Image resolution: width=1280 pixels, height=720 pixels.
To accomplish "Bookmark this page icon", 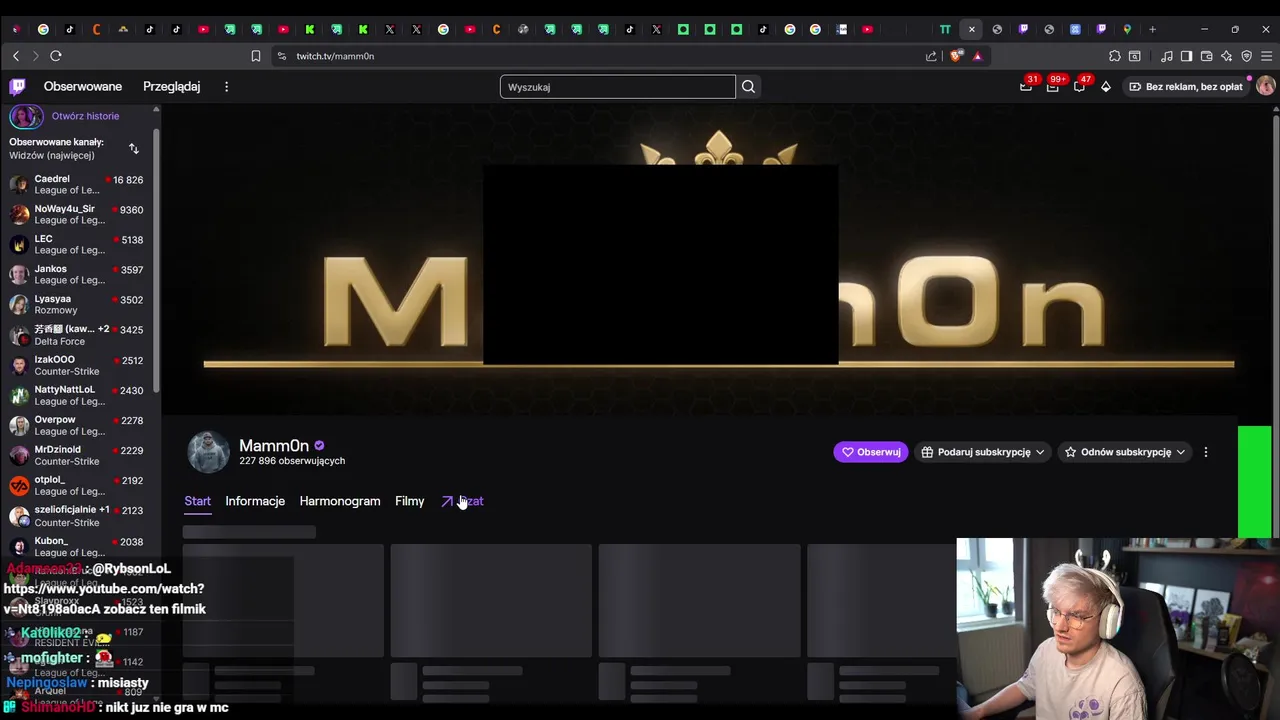I will click(256, 56).
